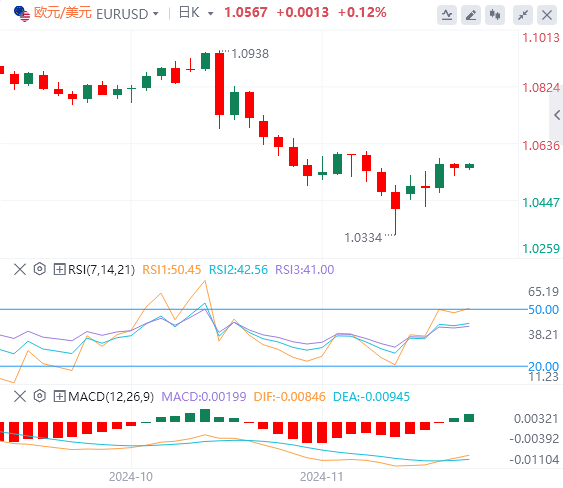Open RSI indicator settings hexagon icon
The image size is (563, 488).
pyautogui.click(x=40, y=269)
